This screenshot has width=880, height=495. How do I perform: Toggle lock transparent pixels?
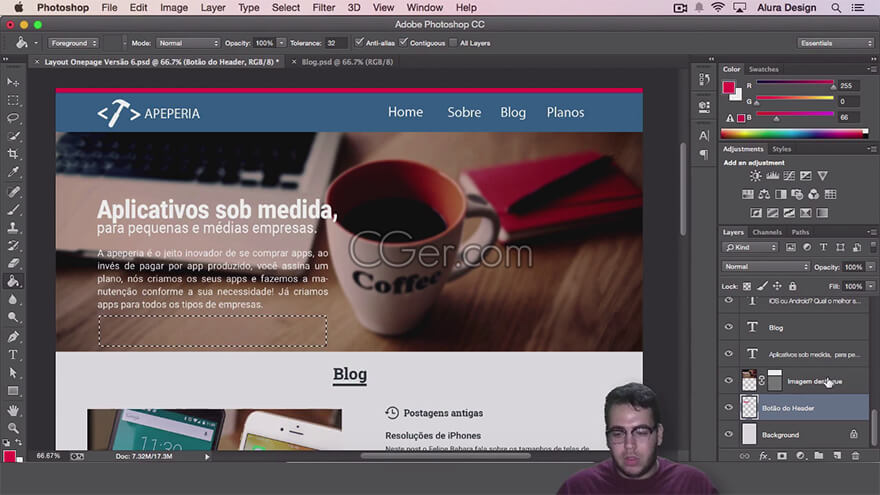point(747,286)
